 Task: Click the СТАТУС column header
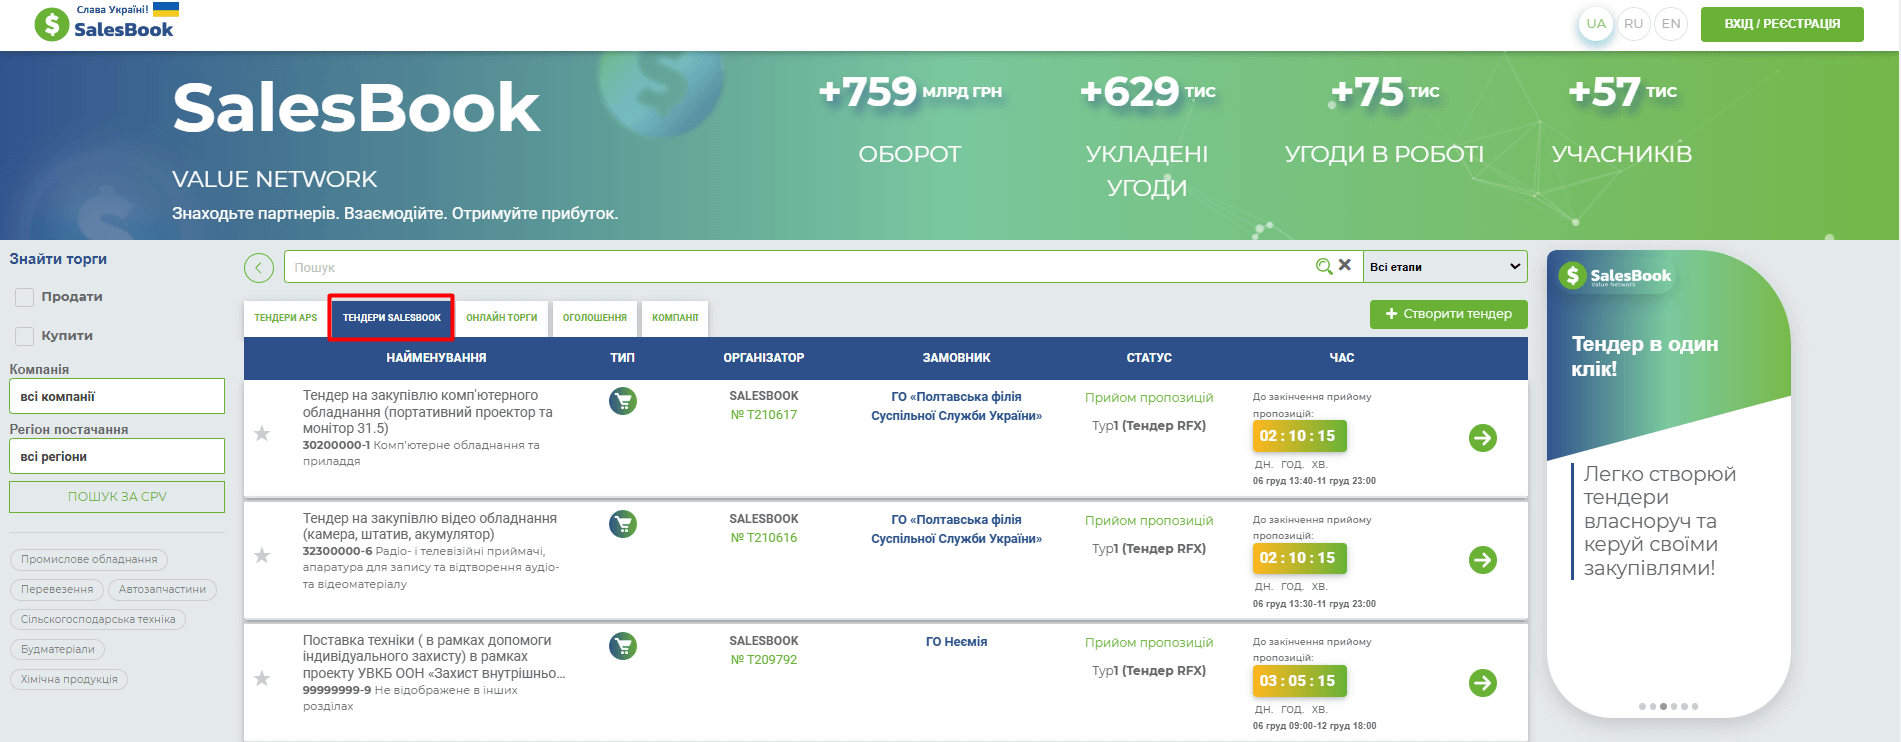click(x=1149, y=358)
